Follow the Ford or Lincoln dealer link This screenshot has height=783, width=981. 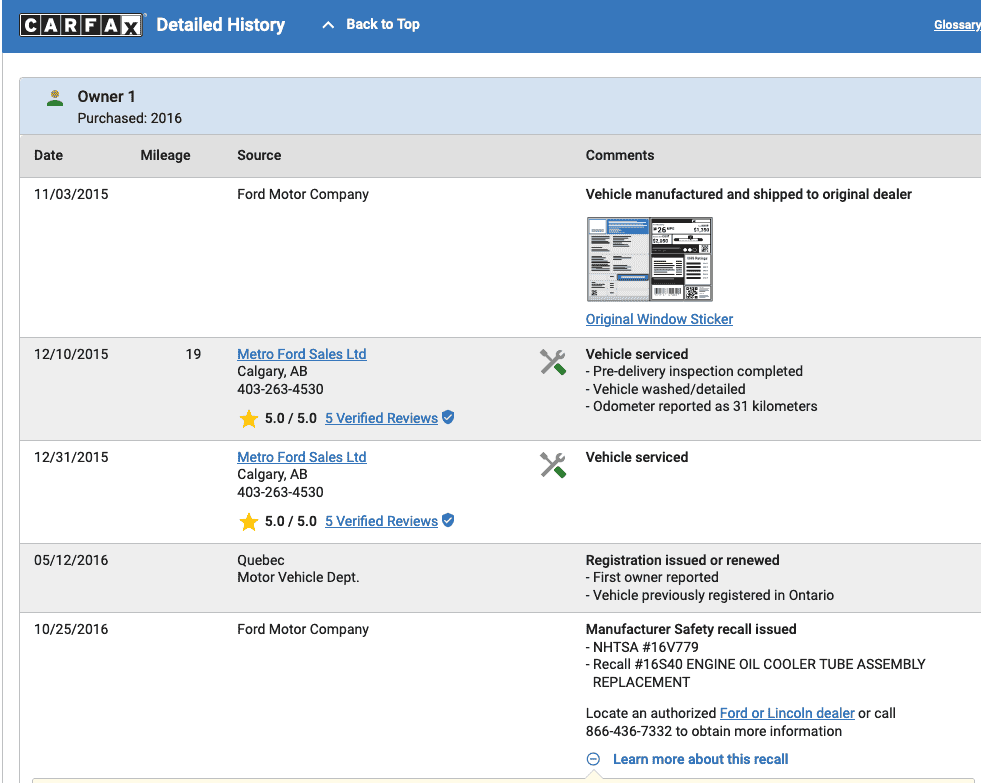[787, 713]
